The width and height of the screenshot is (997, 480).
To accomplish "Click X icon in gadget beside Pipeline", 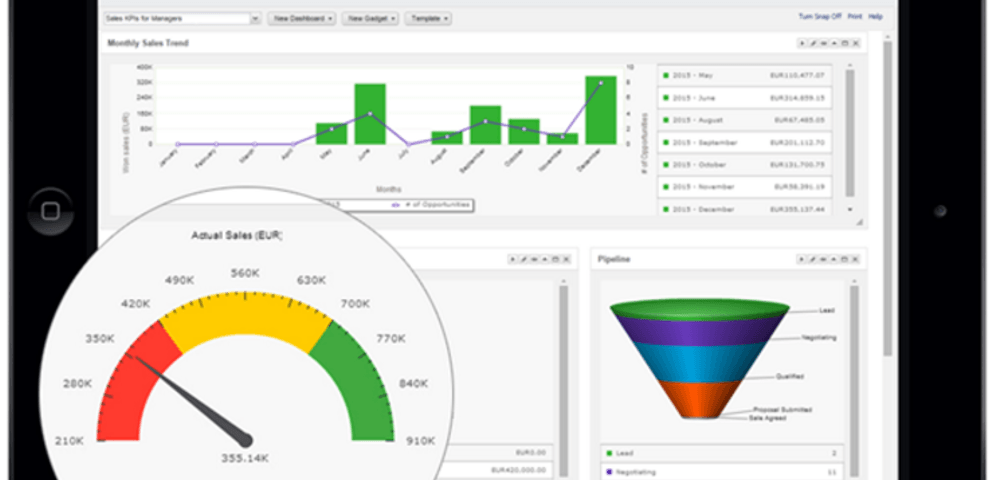I will pos(567,259).
